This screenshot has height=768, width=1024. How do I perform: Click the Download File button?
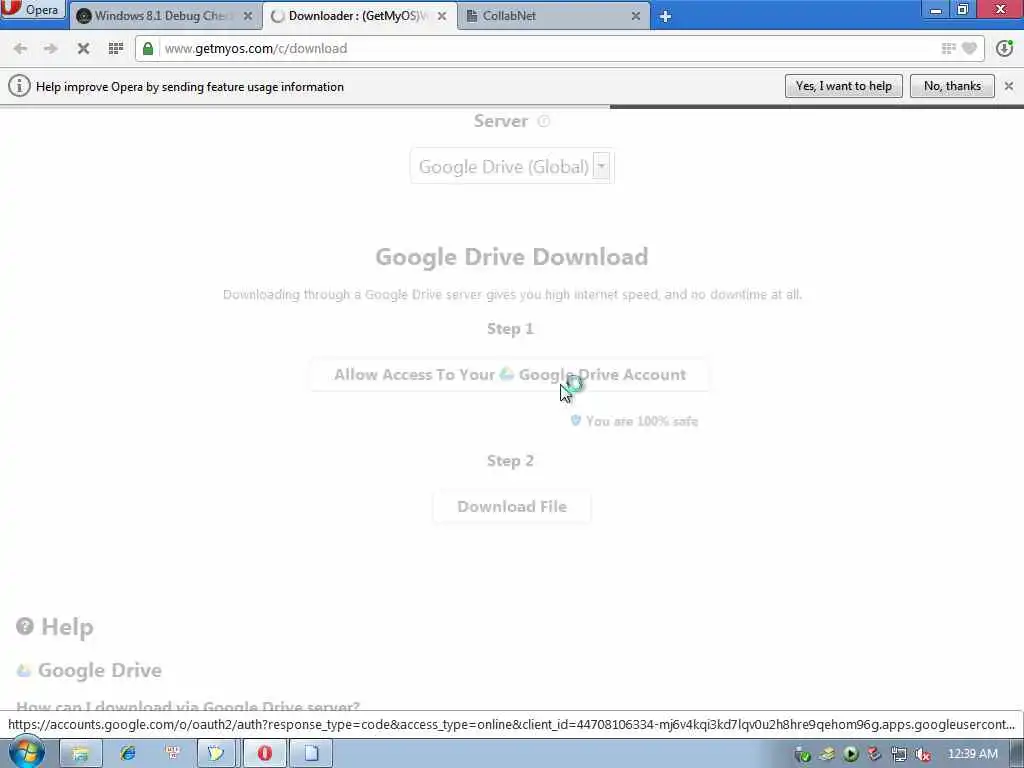[x=512, y=507]
